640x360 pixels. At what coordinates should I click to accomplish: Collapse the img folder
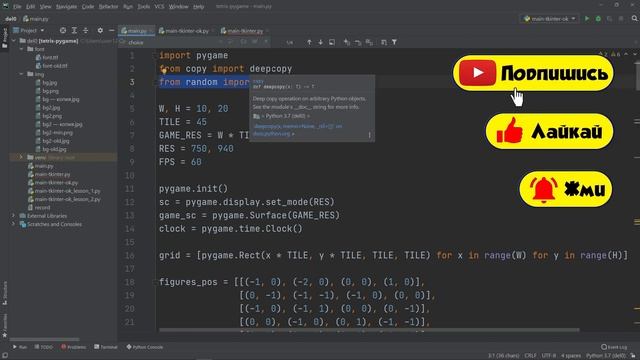pyautogui.click(x=22, y=74)
